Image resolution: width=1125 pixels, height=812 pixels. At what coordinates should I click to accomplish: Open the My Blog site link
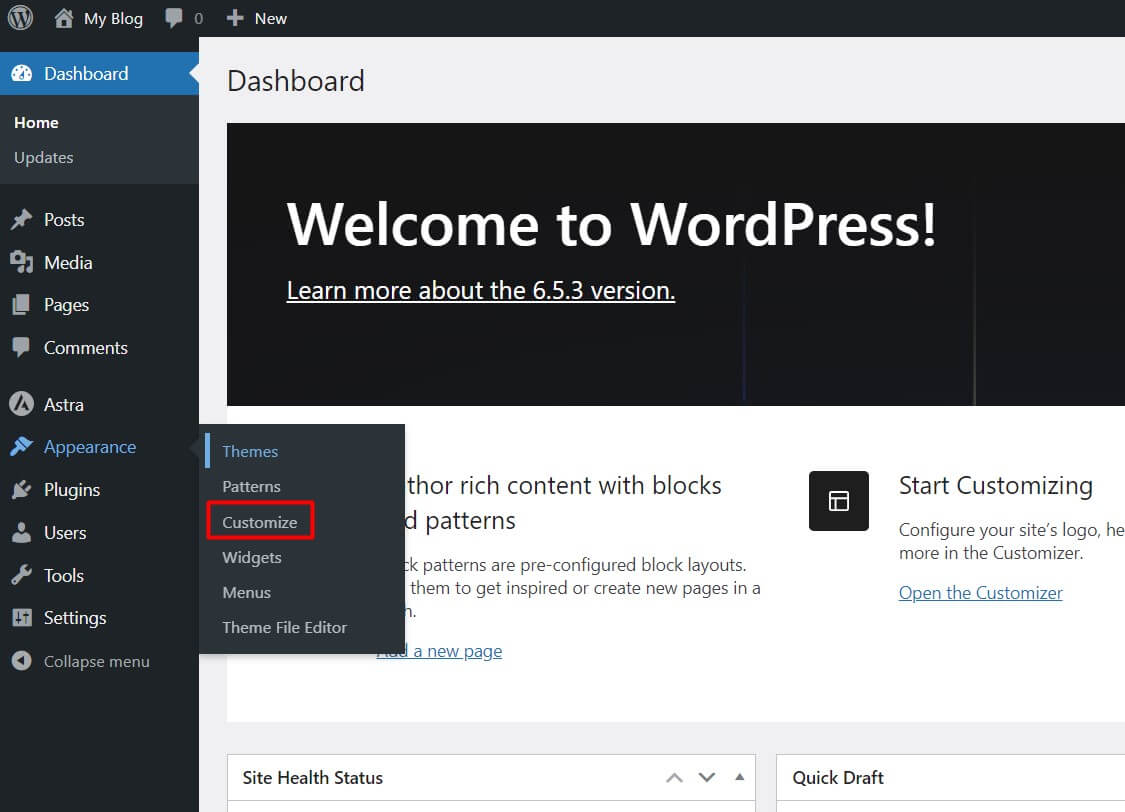[113, 19]
